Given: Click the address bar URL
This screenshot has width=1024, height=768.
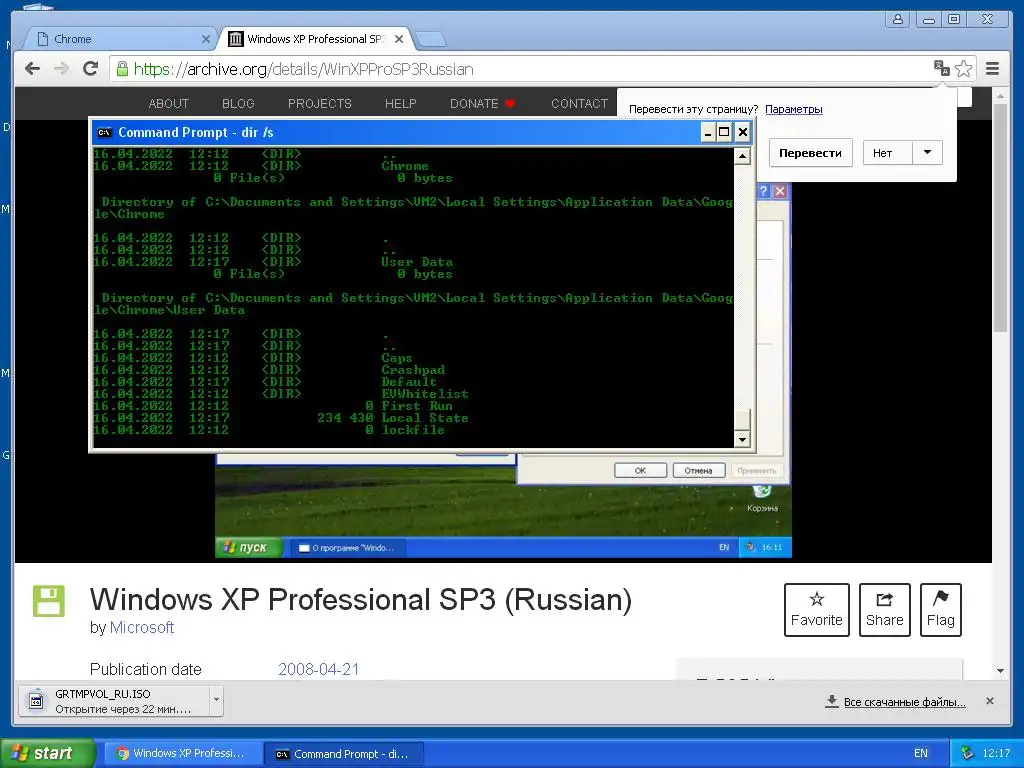Looking at the screenshot, I should 304,69.
